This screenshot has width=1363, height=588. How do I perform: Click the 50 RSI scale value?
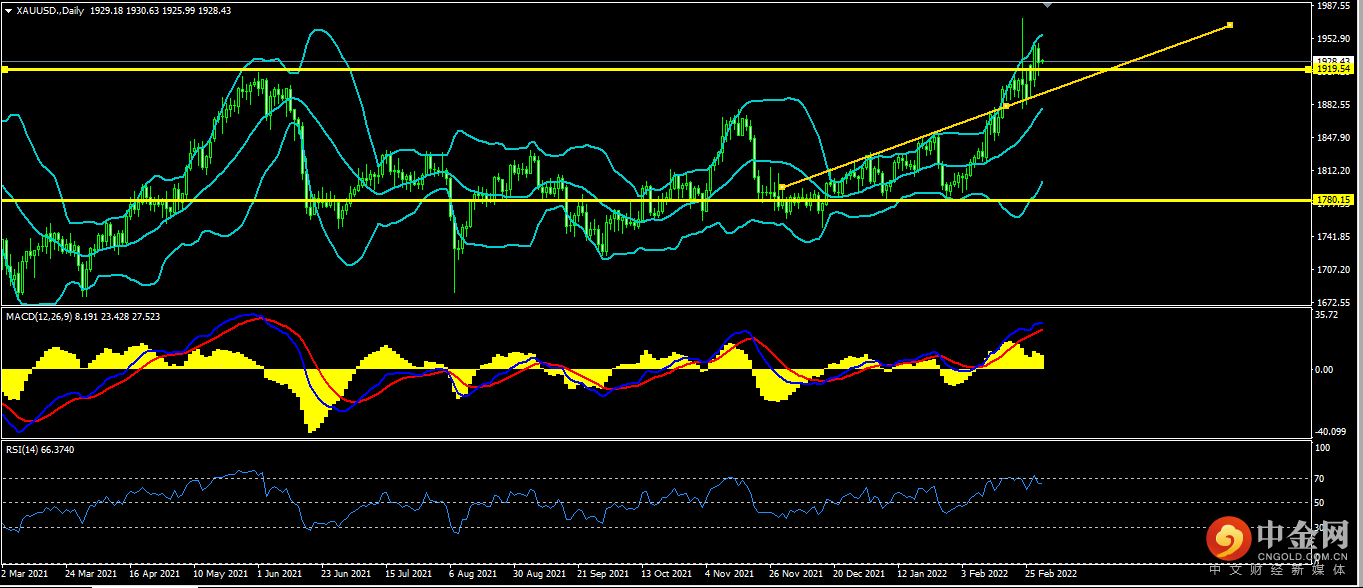pyautogui.click(x=1320, y=503)
